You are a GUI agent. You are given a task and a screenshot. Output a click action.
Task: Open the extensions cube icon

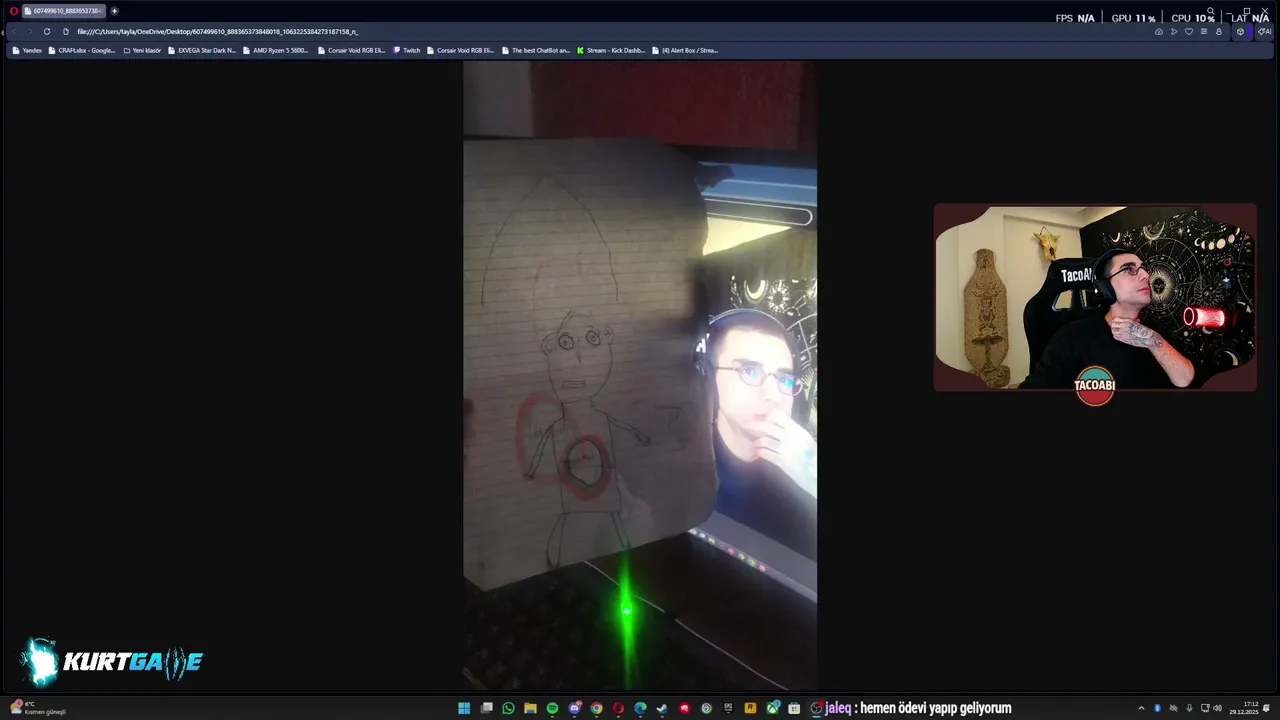coord(1240,32)
